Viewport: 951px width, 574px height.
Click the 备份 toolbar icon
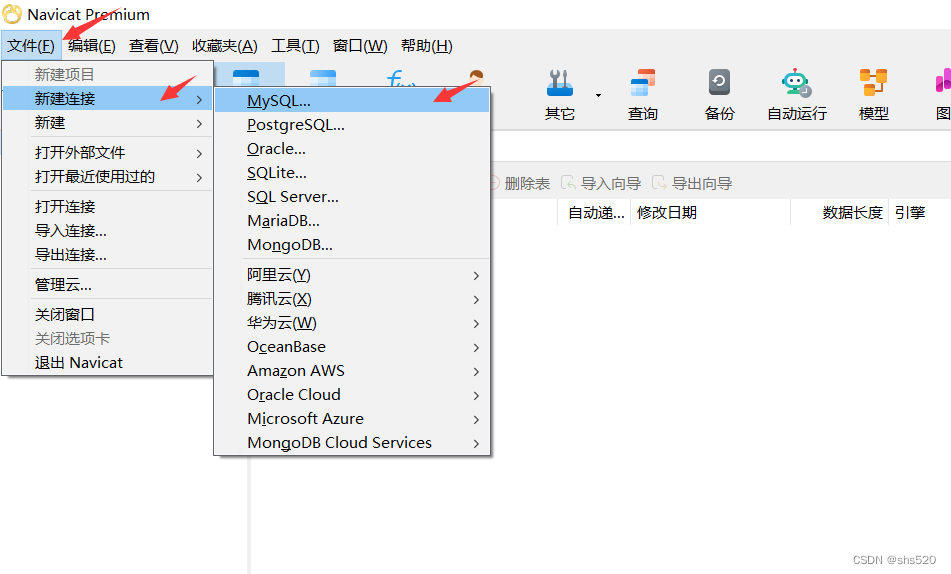(719, 94)
